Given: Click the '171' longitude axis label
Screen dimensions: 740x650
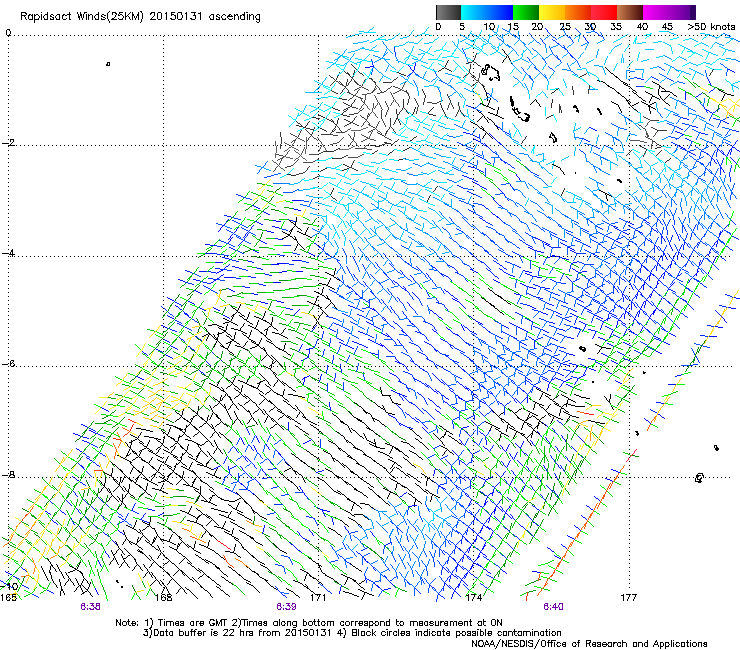Looking at the screenshot, I should 318,598.
